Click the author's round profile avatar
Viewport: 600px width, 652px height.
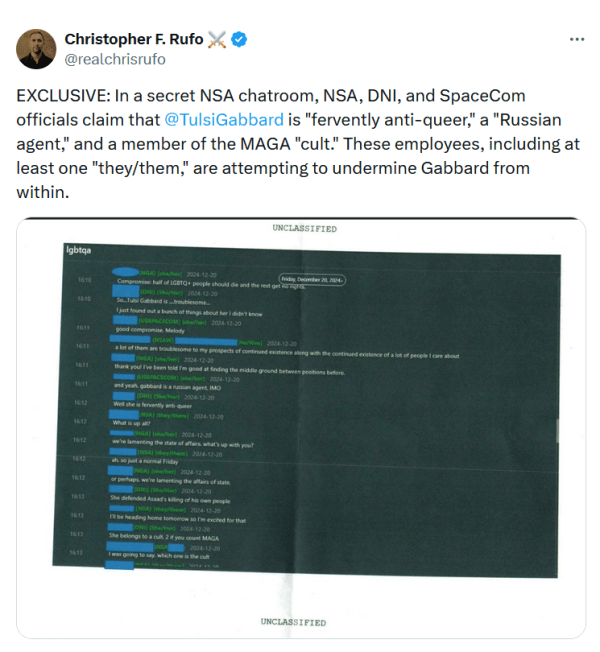point(36,49)
